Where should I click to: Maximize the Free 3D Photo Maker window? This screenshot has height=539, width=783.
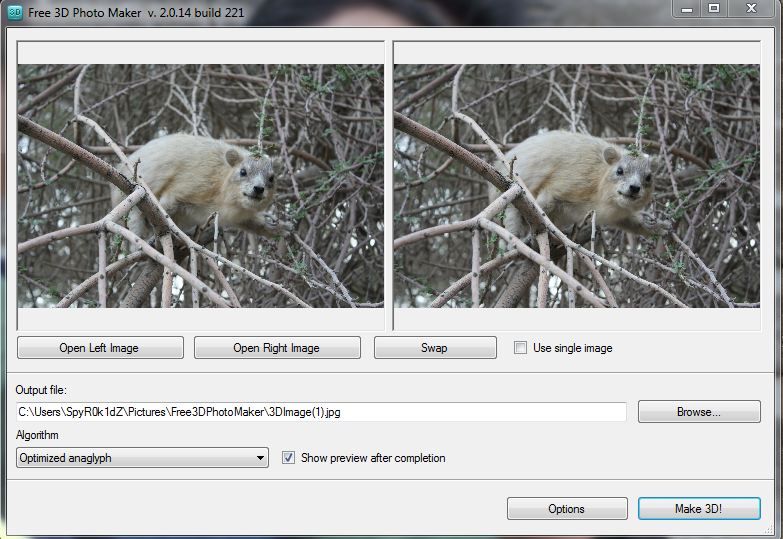(714, 9)
